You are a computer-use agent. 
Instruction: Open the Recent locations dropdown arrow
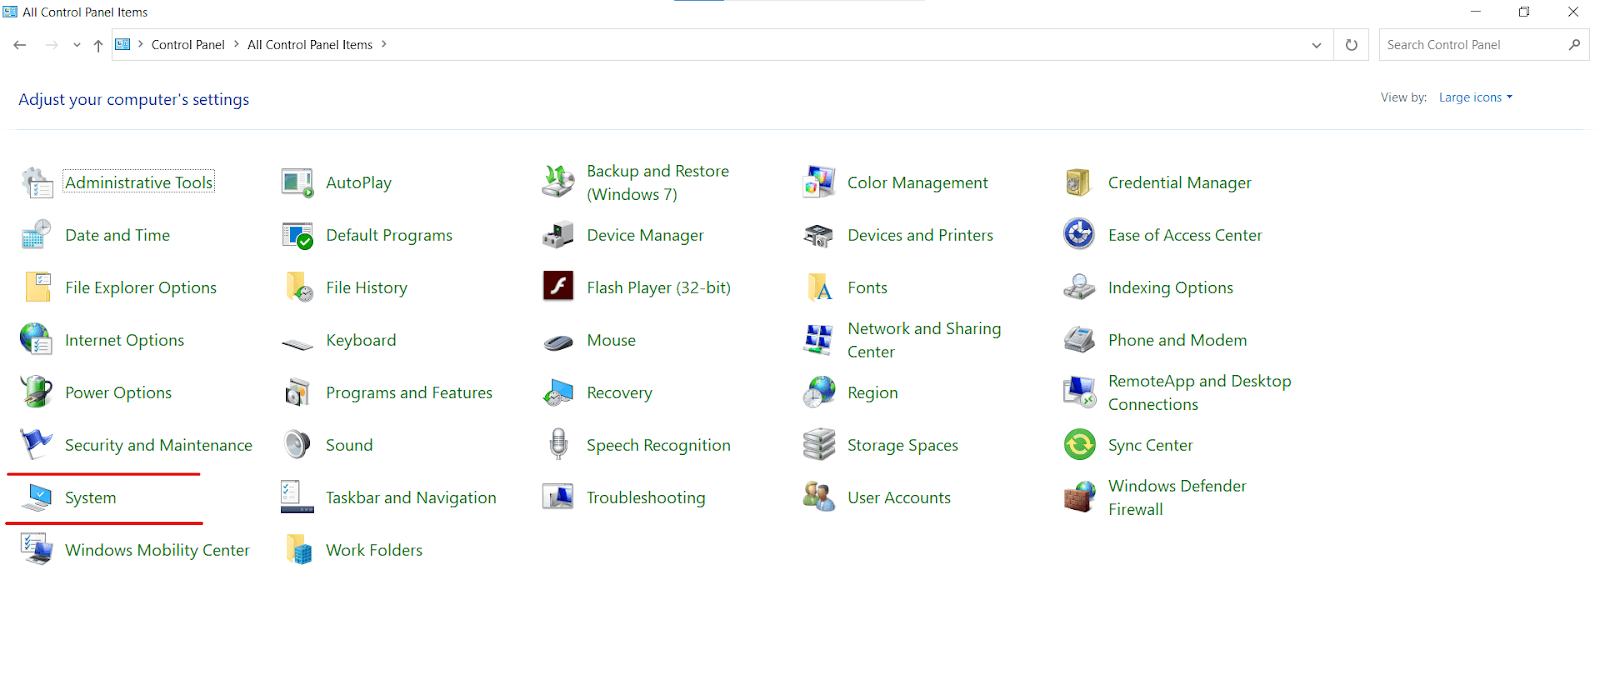coord(77,45)
